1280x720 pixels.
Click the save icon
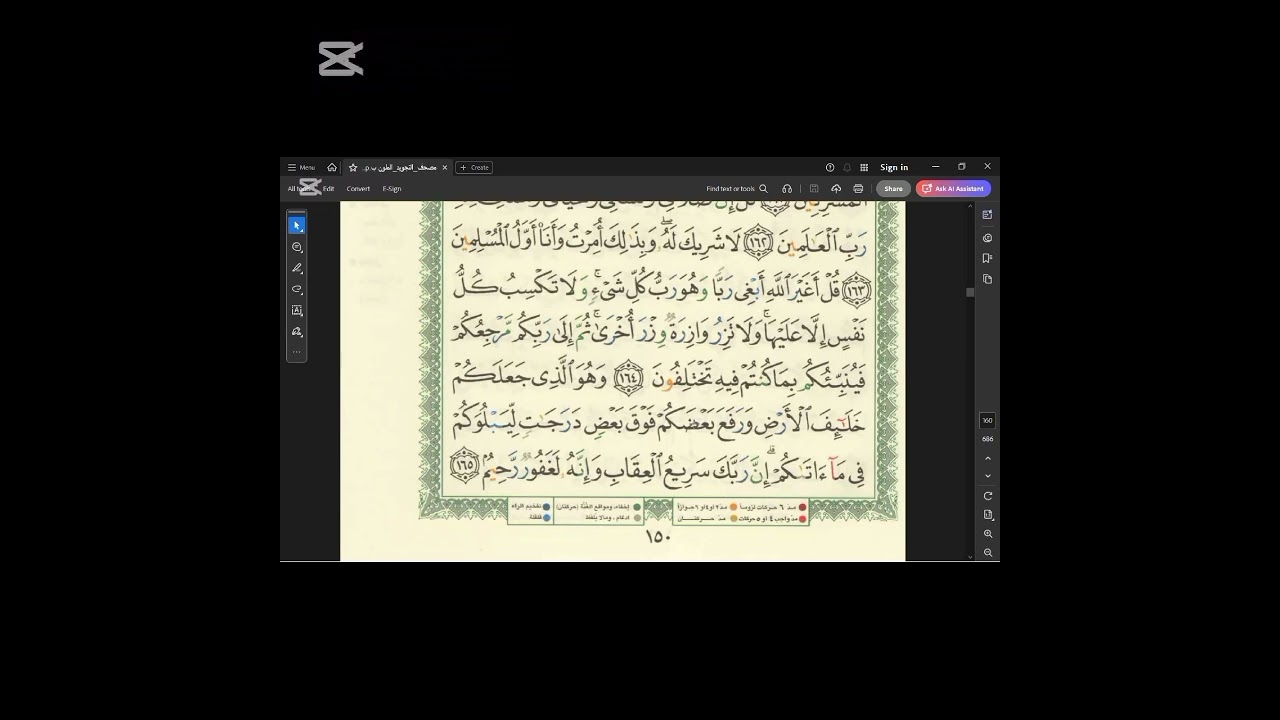pyautogui.click(x=814, y=188)
